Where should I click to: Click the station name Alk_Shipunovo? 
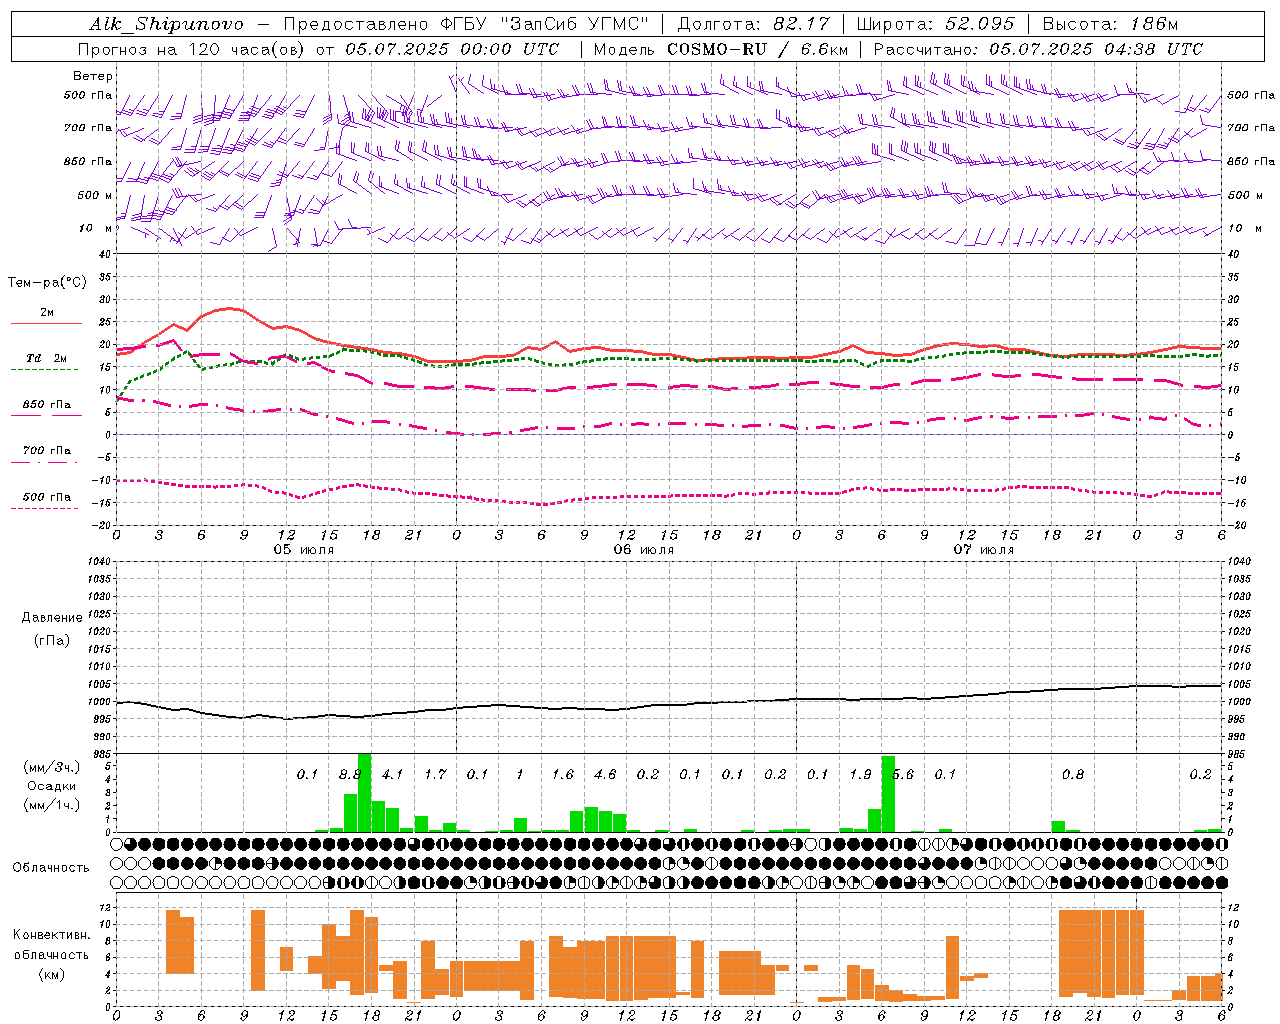coord(167,24)
